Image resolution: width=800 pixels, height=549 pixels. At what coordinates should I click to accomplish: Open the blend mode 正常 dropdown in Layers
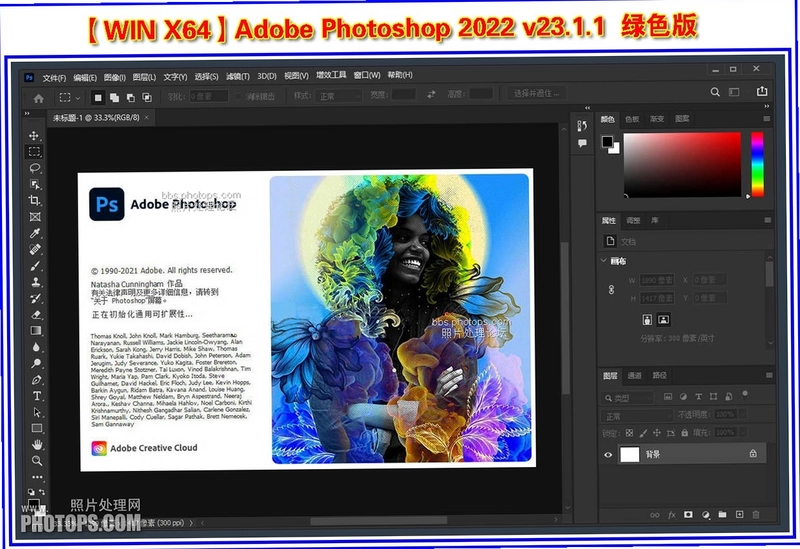(637, 416)
